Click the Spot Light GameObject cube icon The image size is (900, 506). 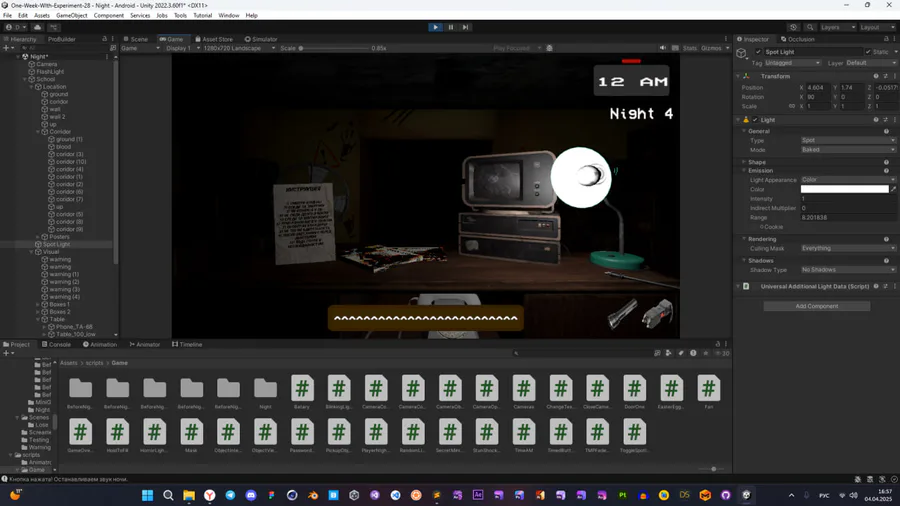pyautogui.click(x=742, y=53)
